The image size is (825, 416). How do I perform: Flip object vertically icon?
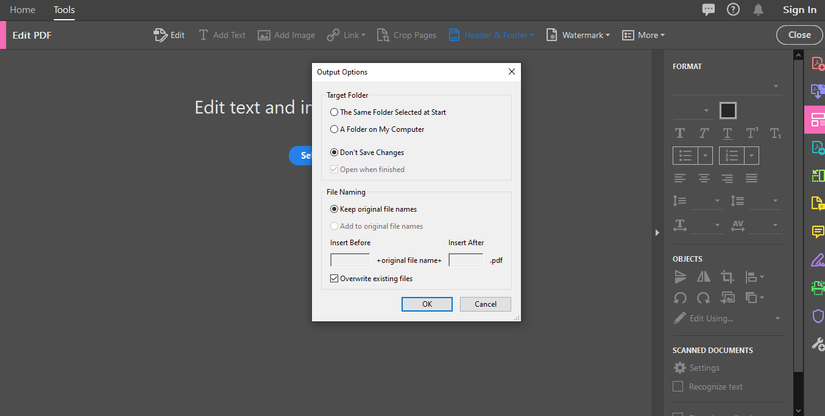(x=680, y=277)
